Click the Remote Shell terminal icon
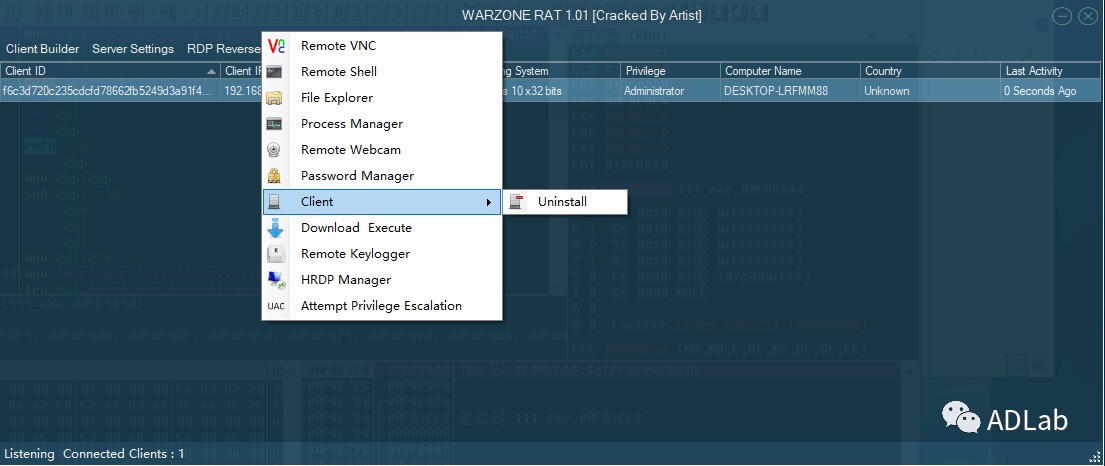Image resolution: width=1105 pixels, height=466 pixels. pos(276,72)
